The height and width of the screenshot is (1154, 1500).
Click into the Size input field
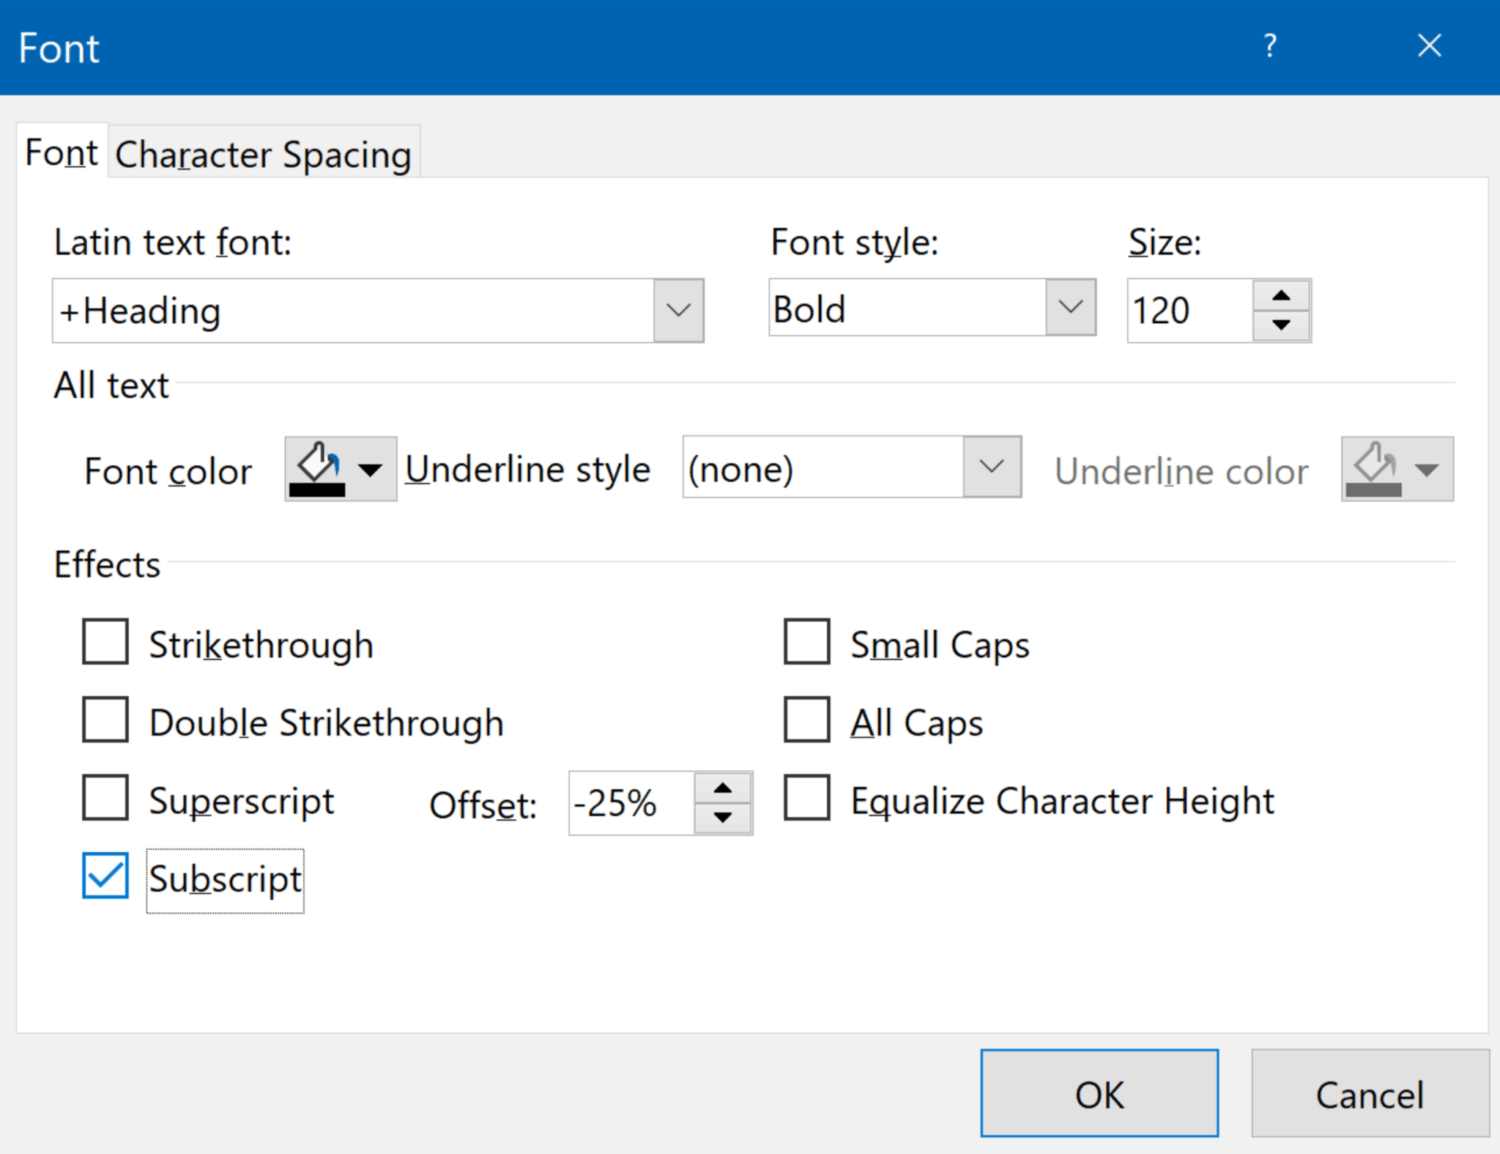pos(1188,311)
